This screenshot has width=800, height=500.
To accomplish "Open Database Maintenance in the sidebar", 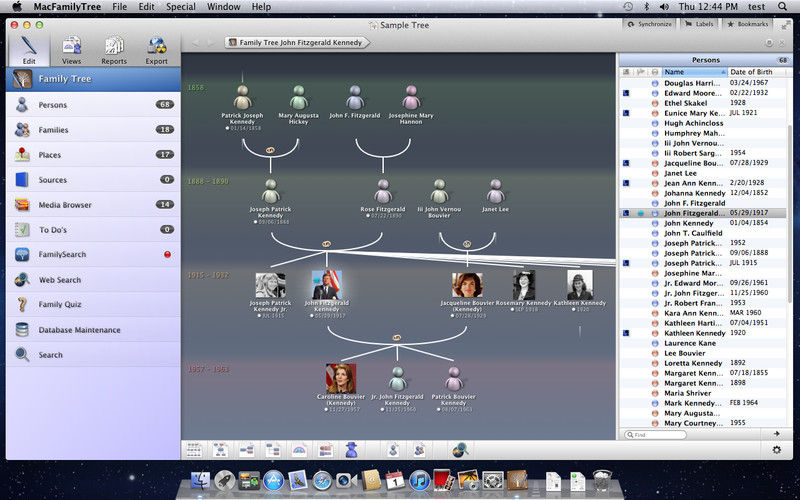I will [93, 330].
